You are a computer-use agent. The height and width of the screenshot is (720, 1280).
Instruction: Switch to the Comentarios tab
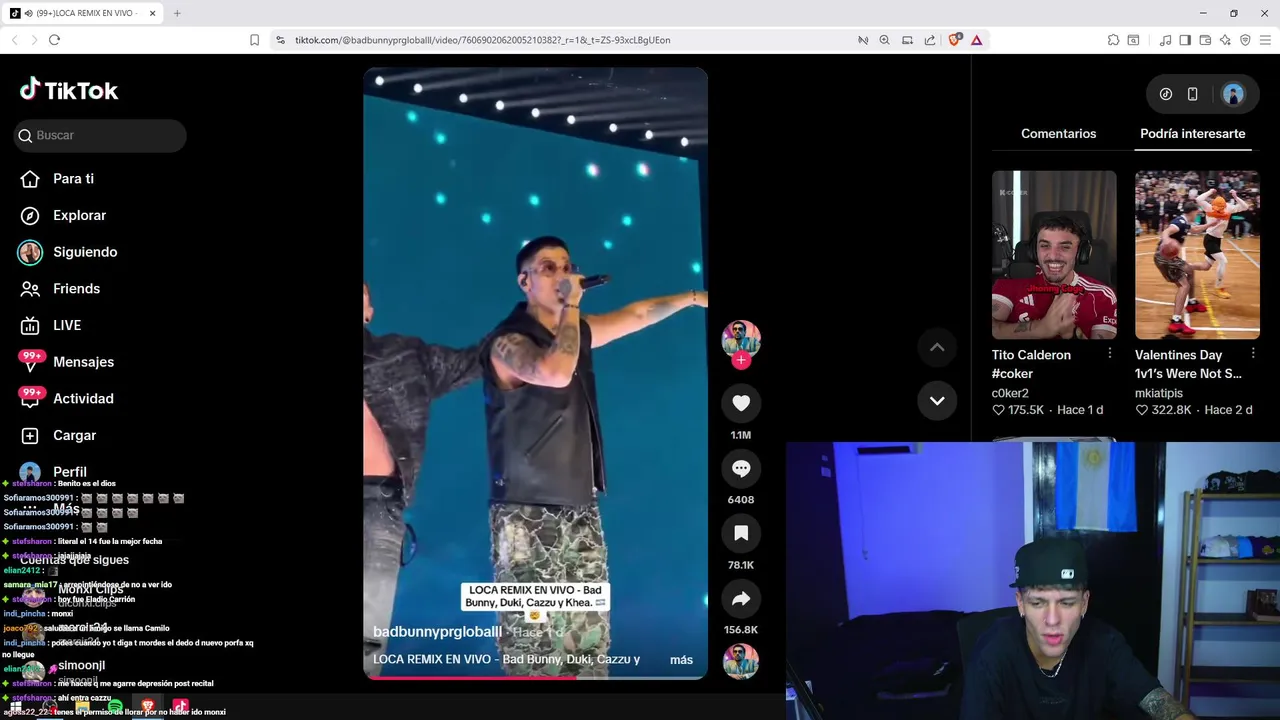pyautogui.click(x=1058, y=133)
